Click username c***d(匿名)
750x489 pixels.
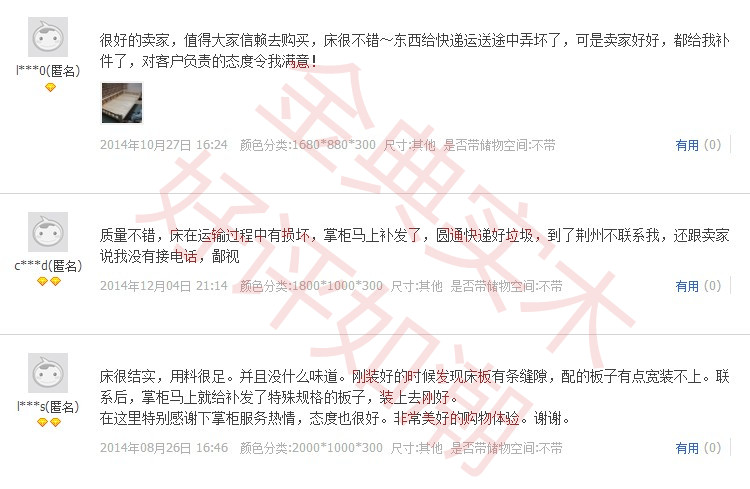pos(48,266)
